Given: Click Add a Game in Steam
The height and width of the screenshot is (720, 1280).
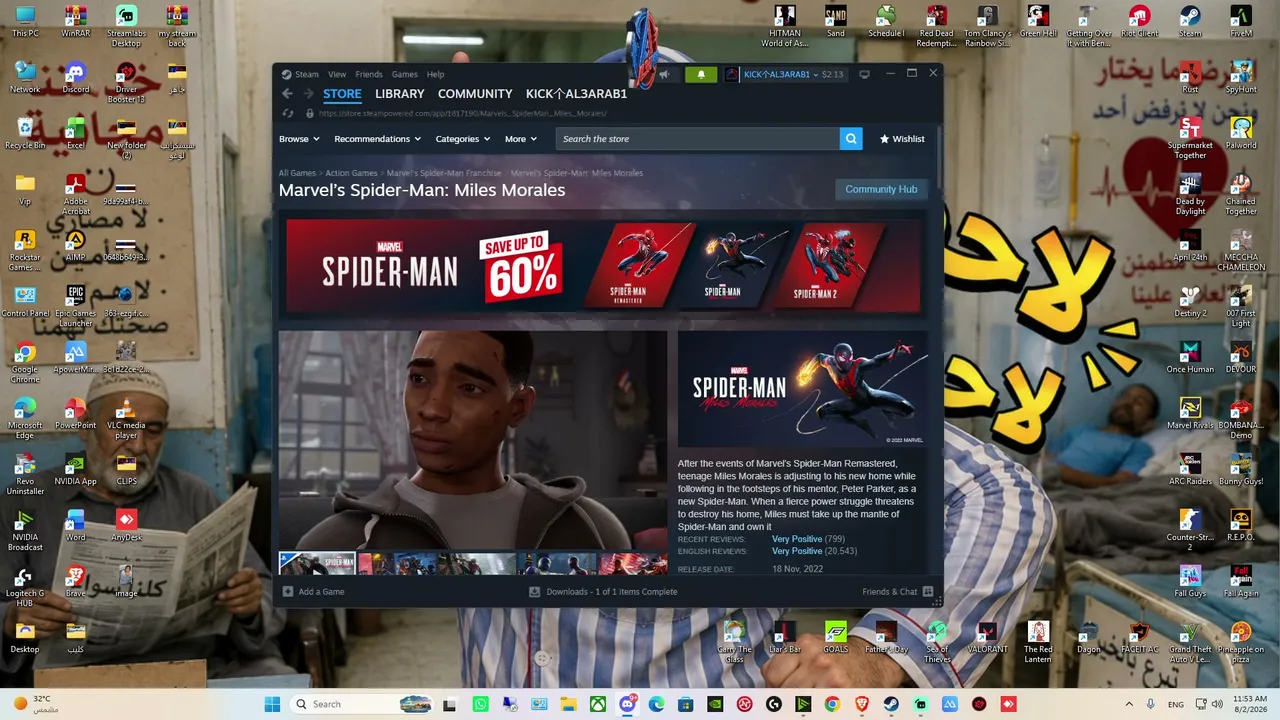Looking at the screenshot, I should click(313, 592).
